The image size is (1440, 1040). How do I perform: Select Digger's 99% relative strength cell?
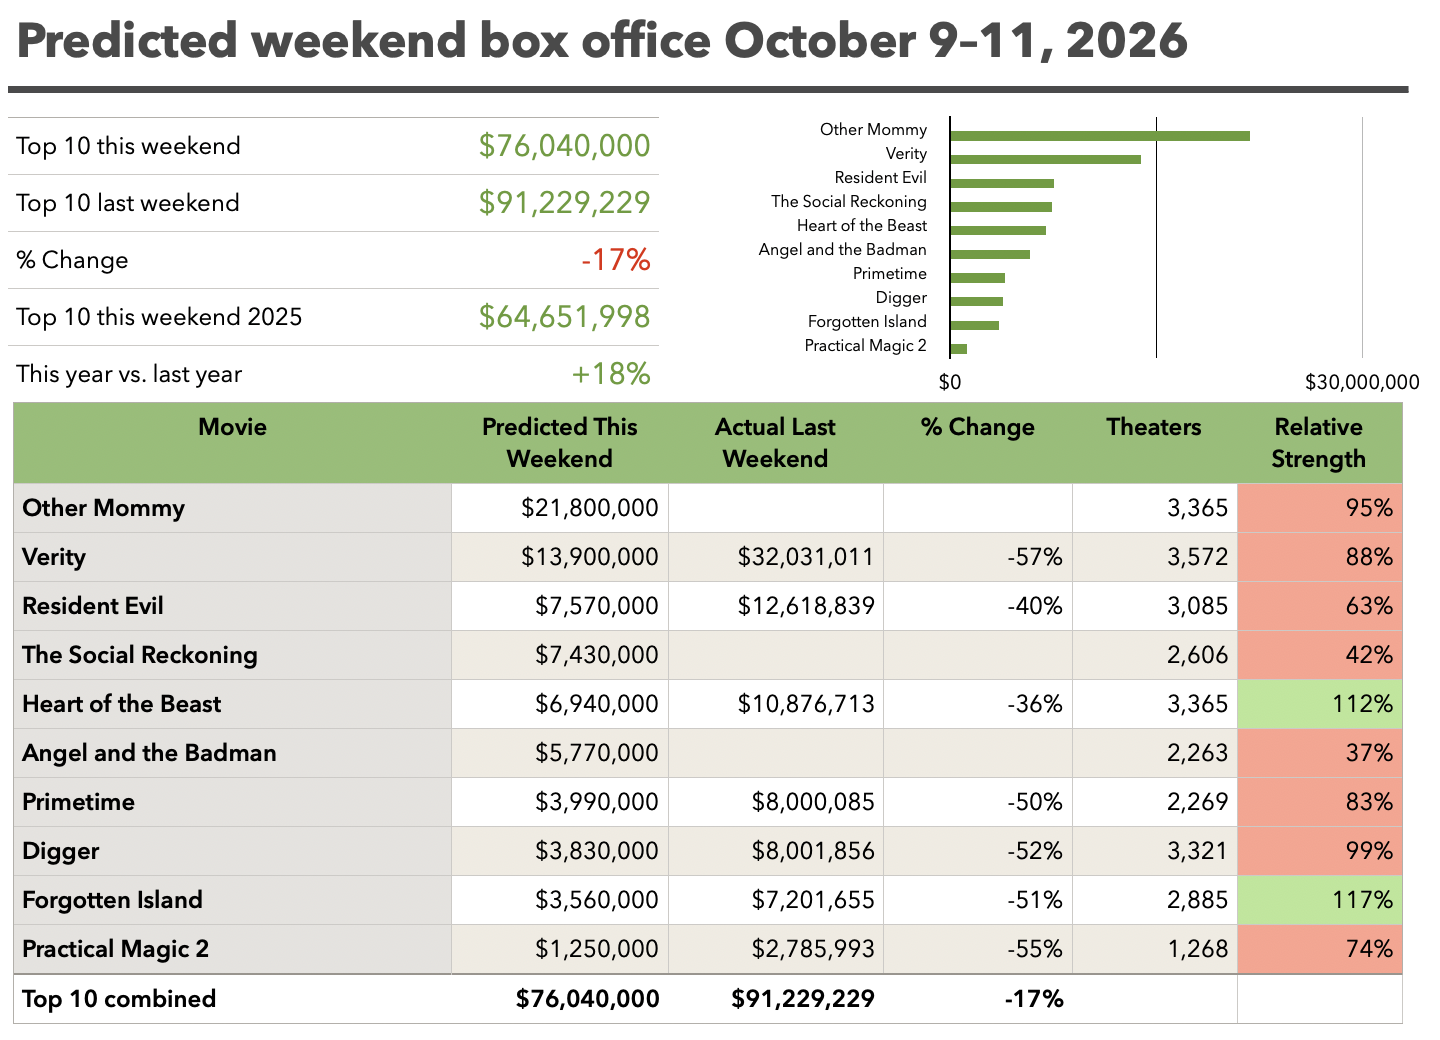[1320, 851]
